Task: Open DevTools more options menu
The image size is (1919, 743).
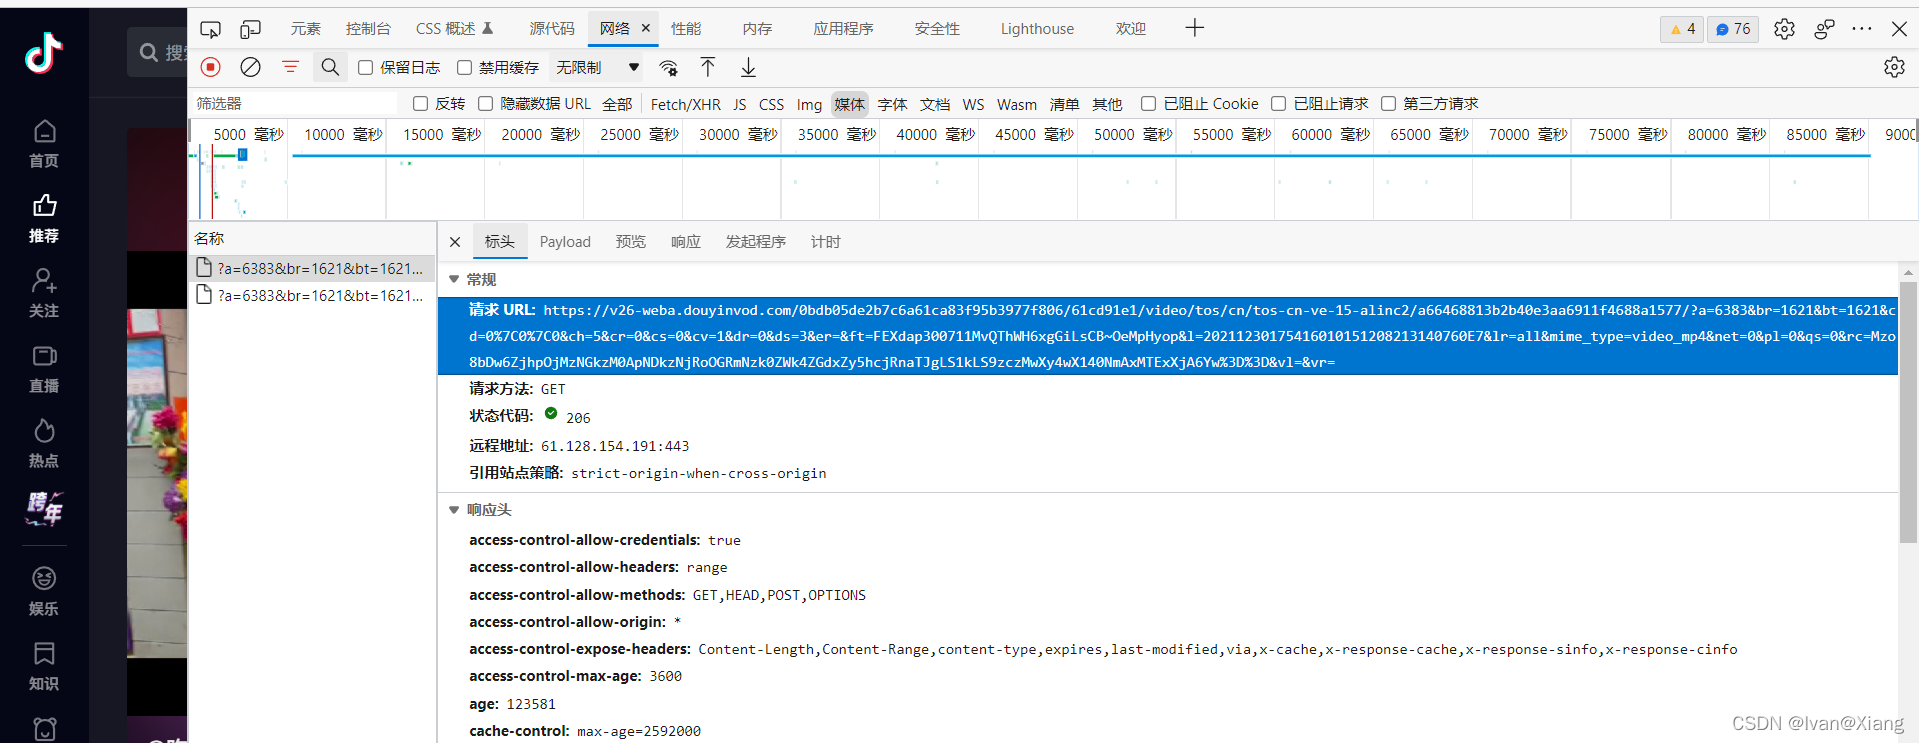Action: point(1861,29)
